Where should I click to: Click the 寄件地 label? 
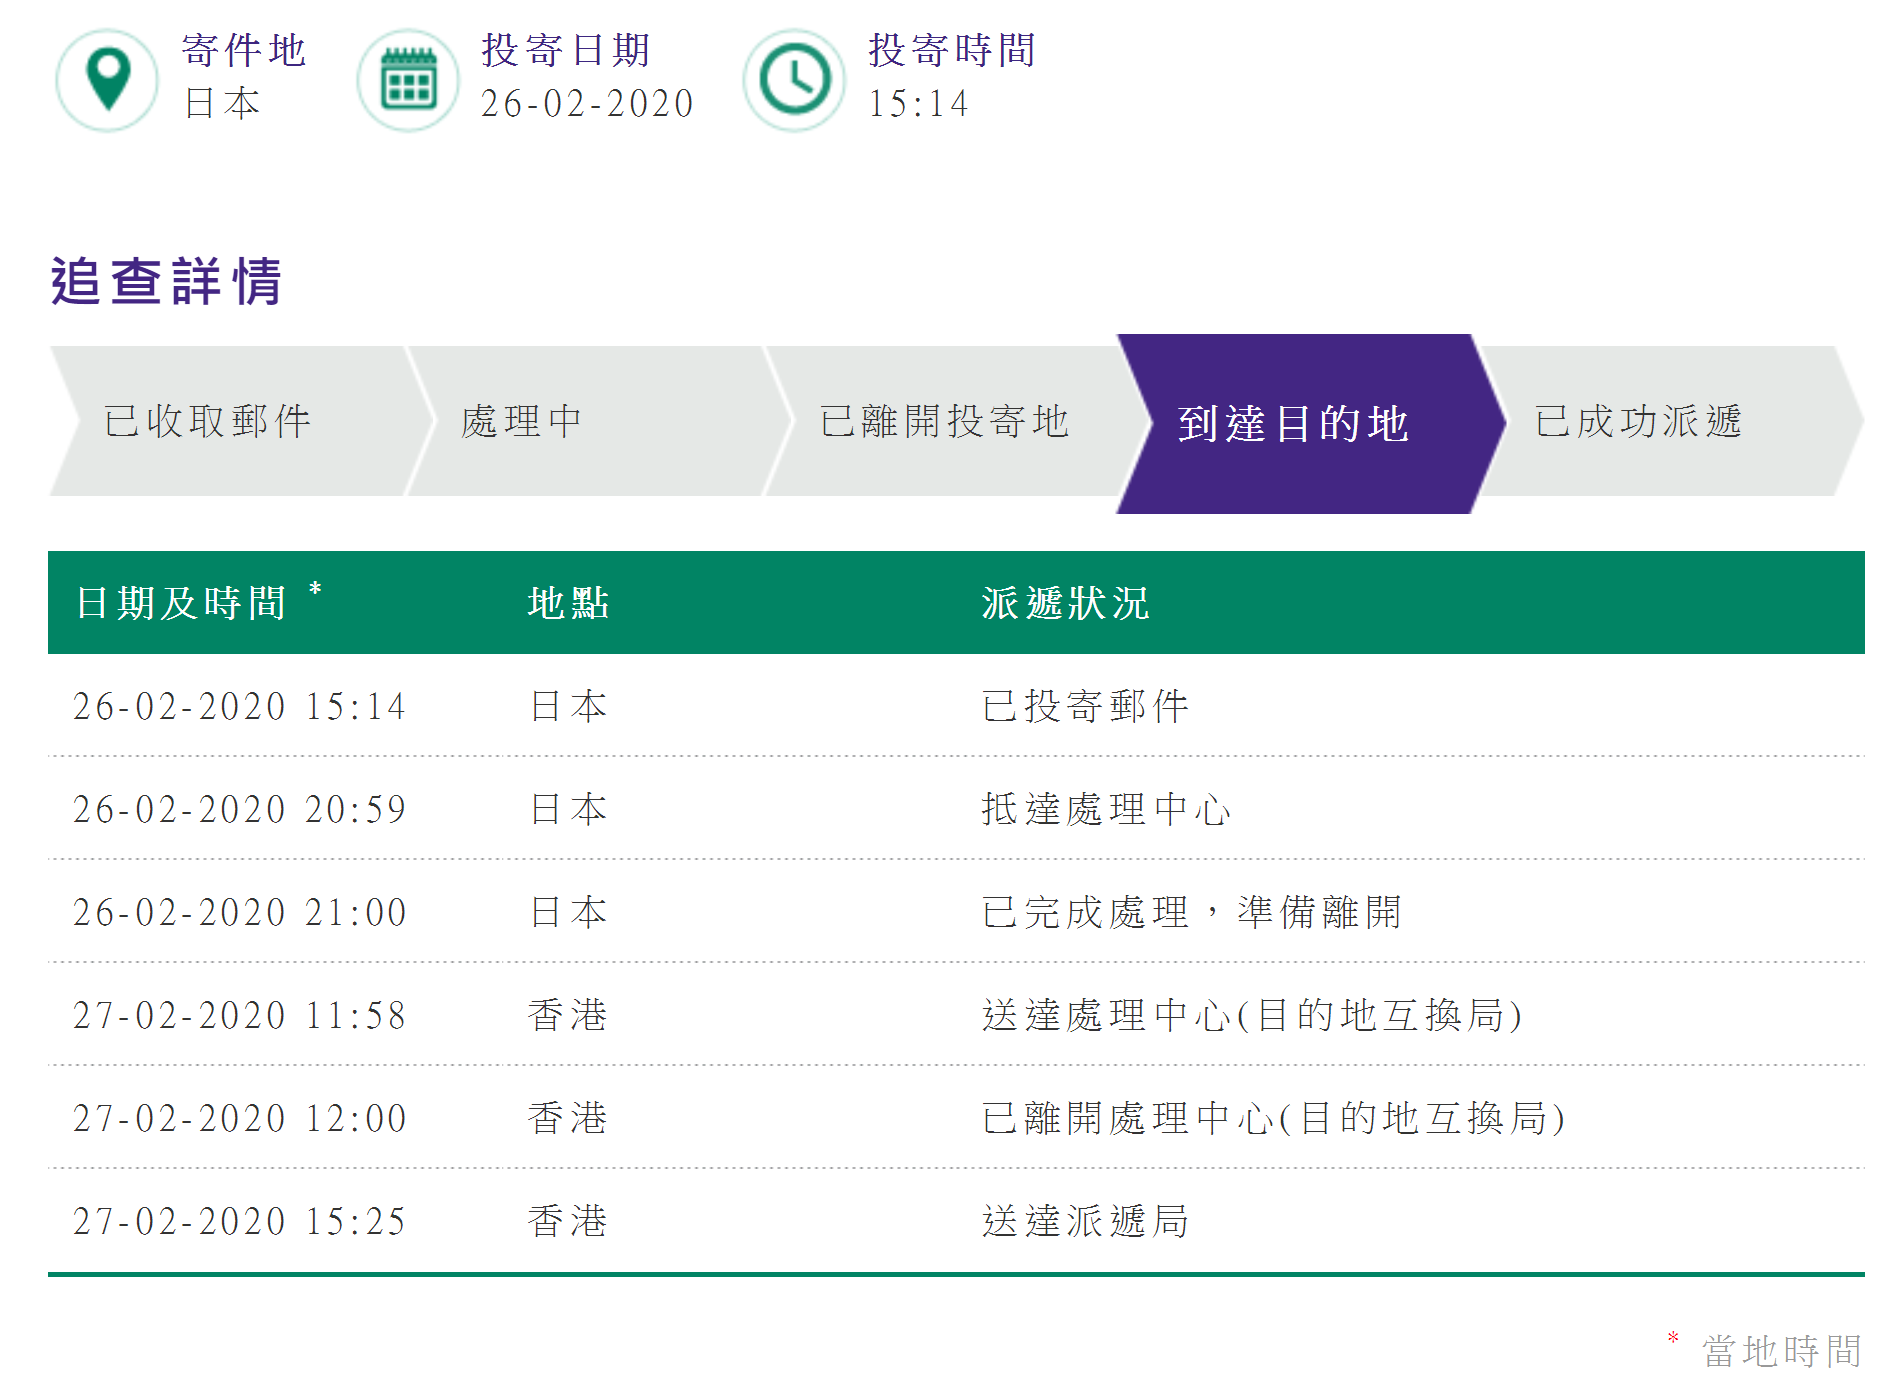pyautogui.click(x=244, y=50)
